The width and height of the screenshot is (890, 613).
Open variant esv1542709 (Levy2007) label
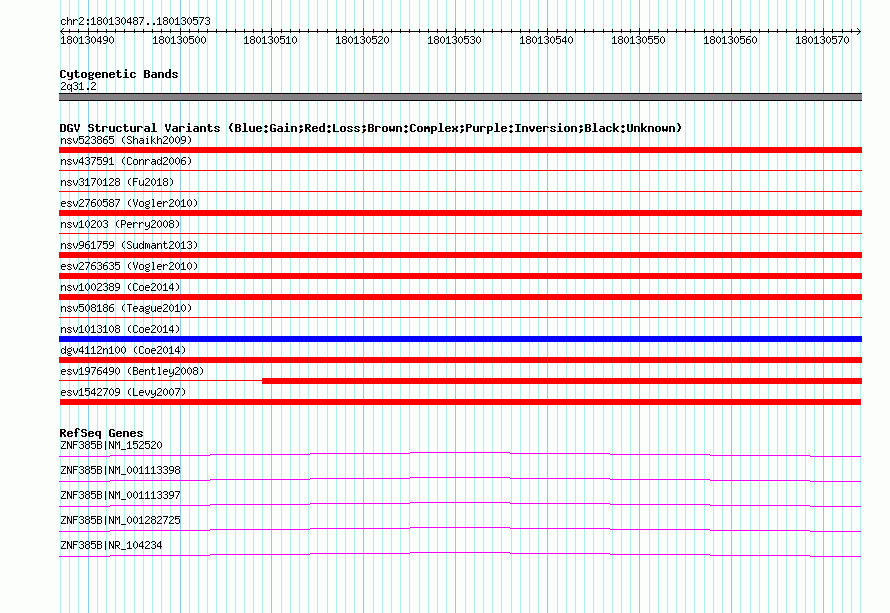tap(123, 392)
